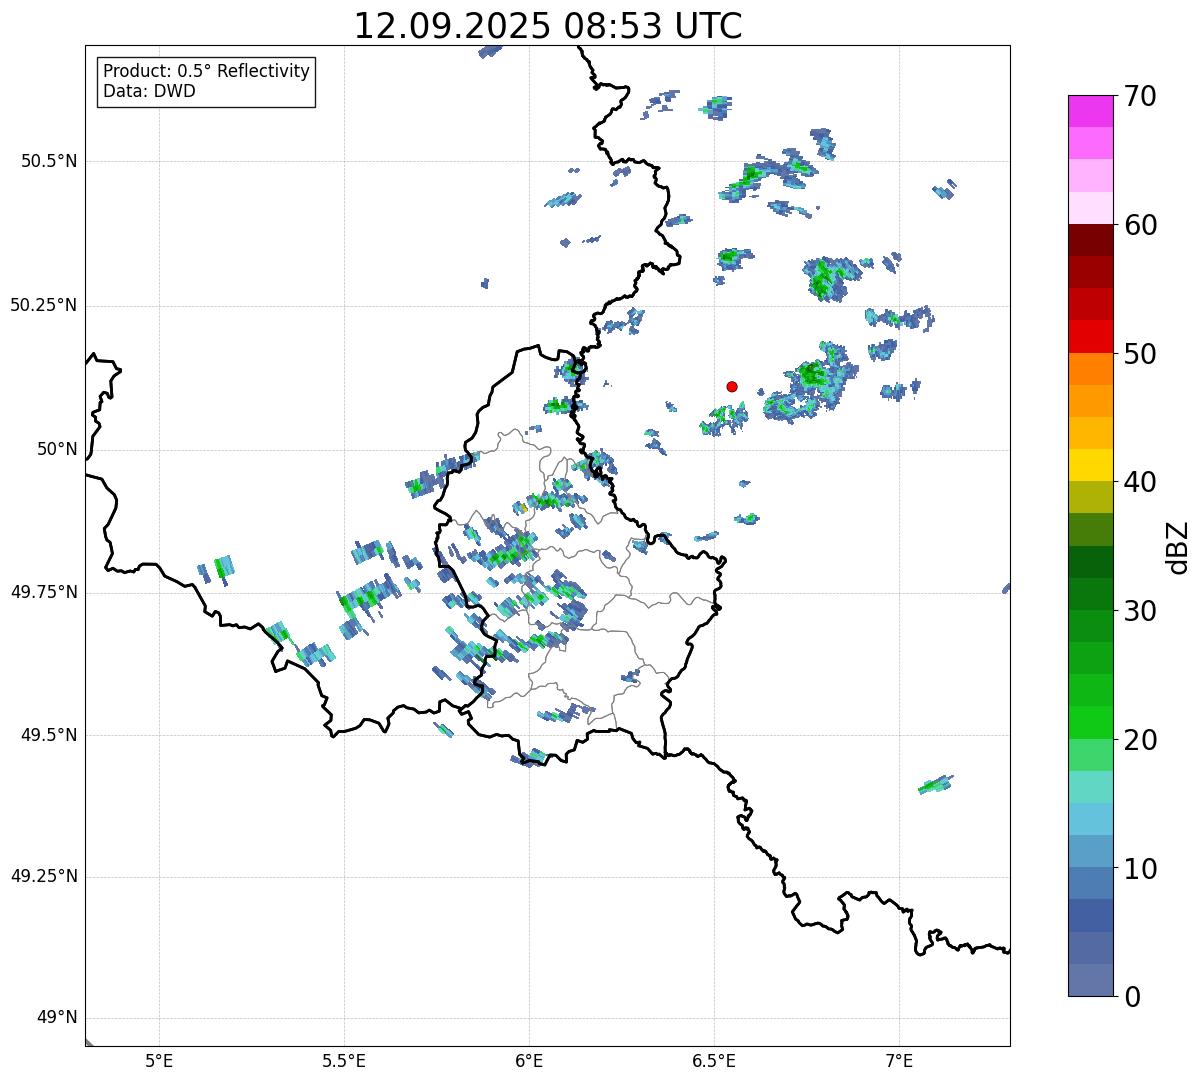Click the "Data: DWD" label
The height and width of the screenshot is (1081, 1202).
149,91
